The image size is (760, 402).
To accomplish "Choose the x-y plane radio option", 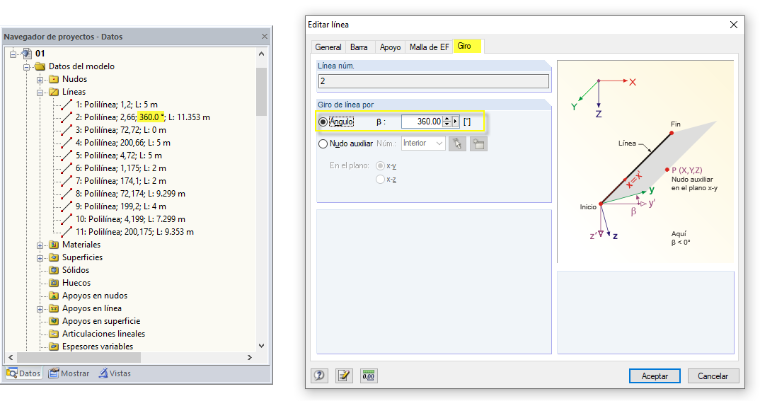I will click(380, 166).
